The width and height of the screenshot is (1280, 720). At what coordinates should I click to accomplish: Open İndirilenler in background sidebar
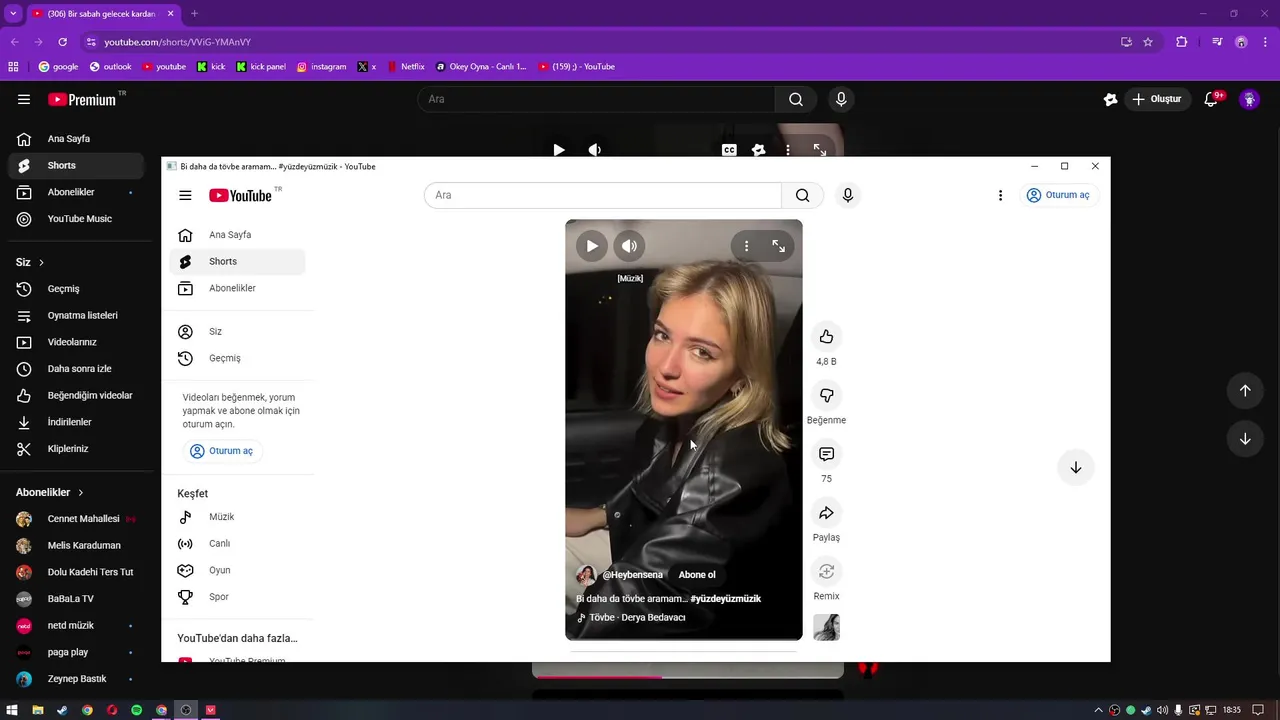(76, 422)
